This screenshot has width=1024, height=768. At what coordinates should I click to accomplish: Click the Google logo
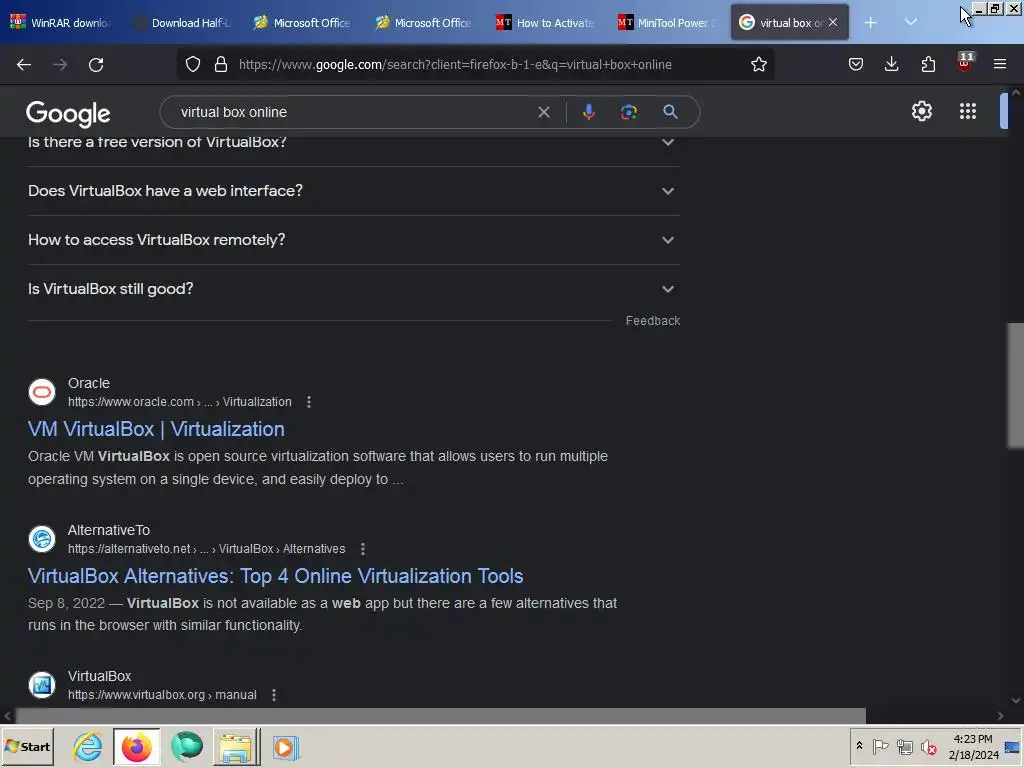click(x=68, y=114)
